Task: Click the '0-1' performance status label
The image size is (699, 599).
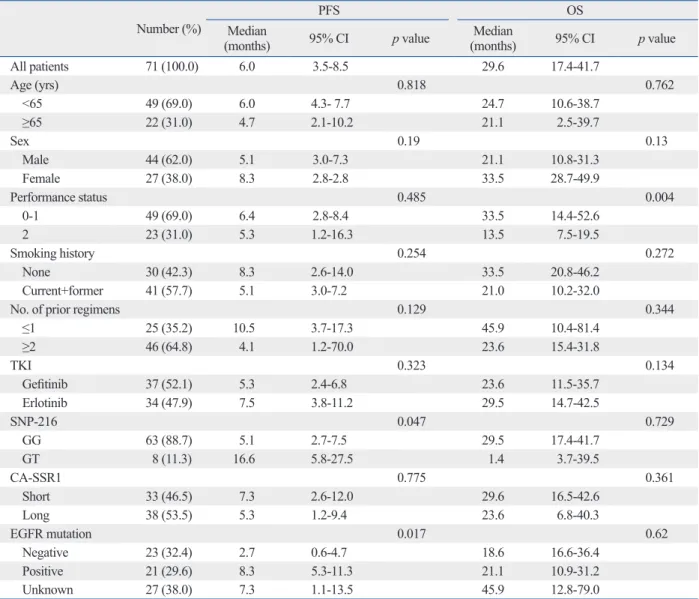Action: point(30,216)
